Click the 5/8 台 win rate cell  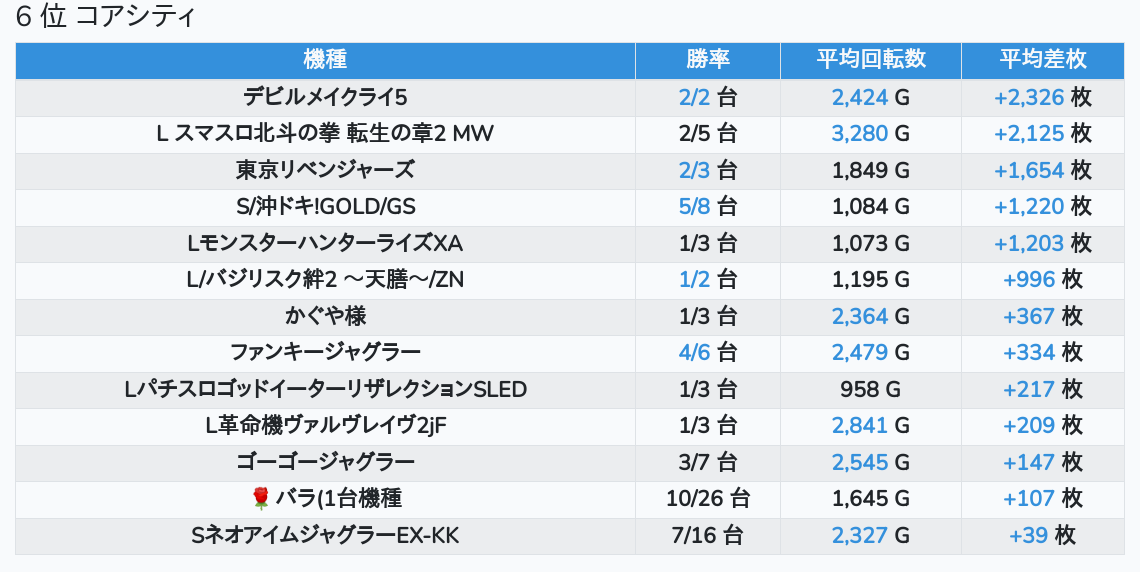tap(708, 207)
